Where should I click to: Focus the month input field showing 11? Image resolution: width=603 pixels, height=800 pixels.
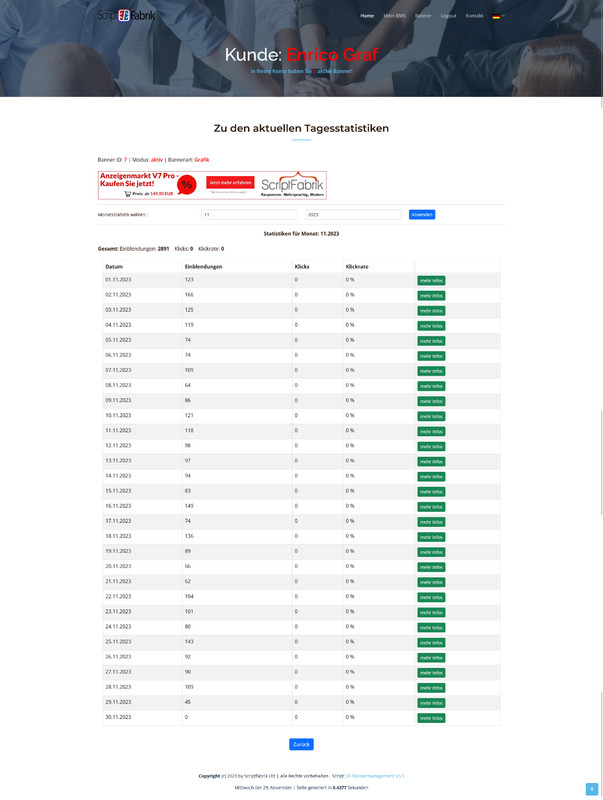click(249, 215)
